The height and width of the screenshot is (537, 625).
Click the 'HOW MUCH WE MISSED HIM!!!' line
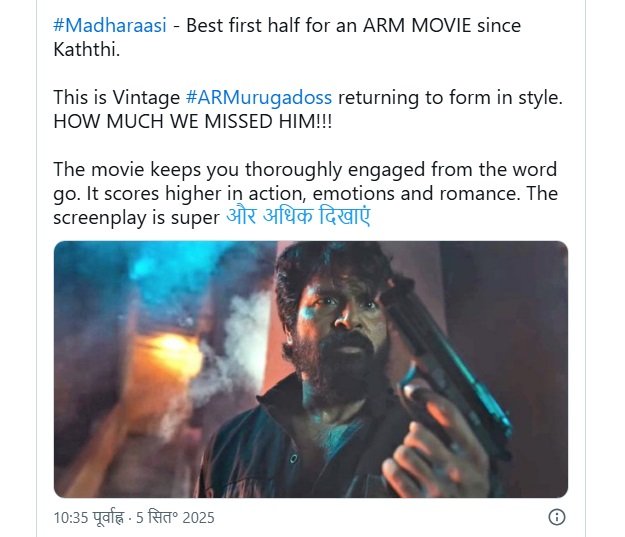[x=193, y=121]
